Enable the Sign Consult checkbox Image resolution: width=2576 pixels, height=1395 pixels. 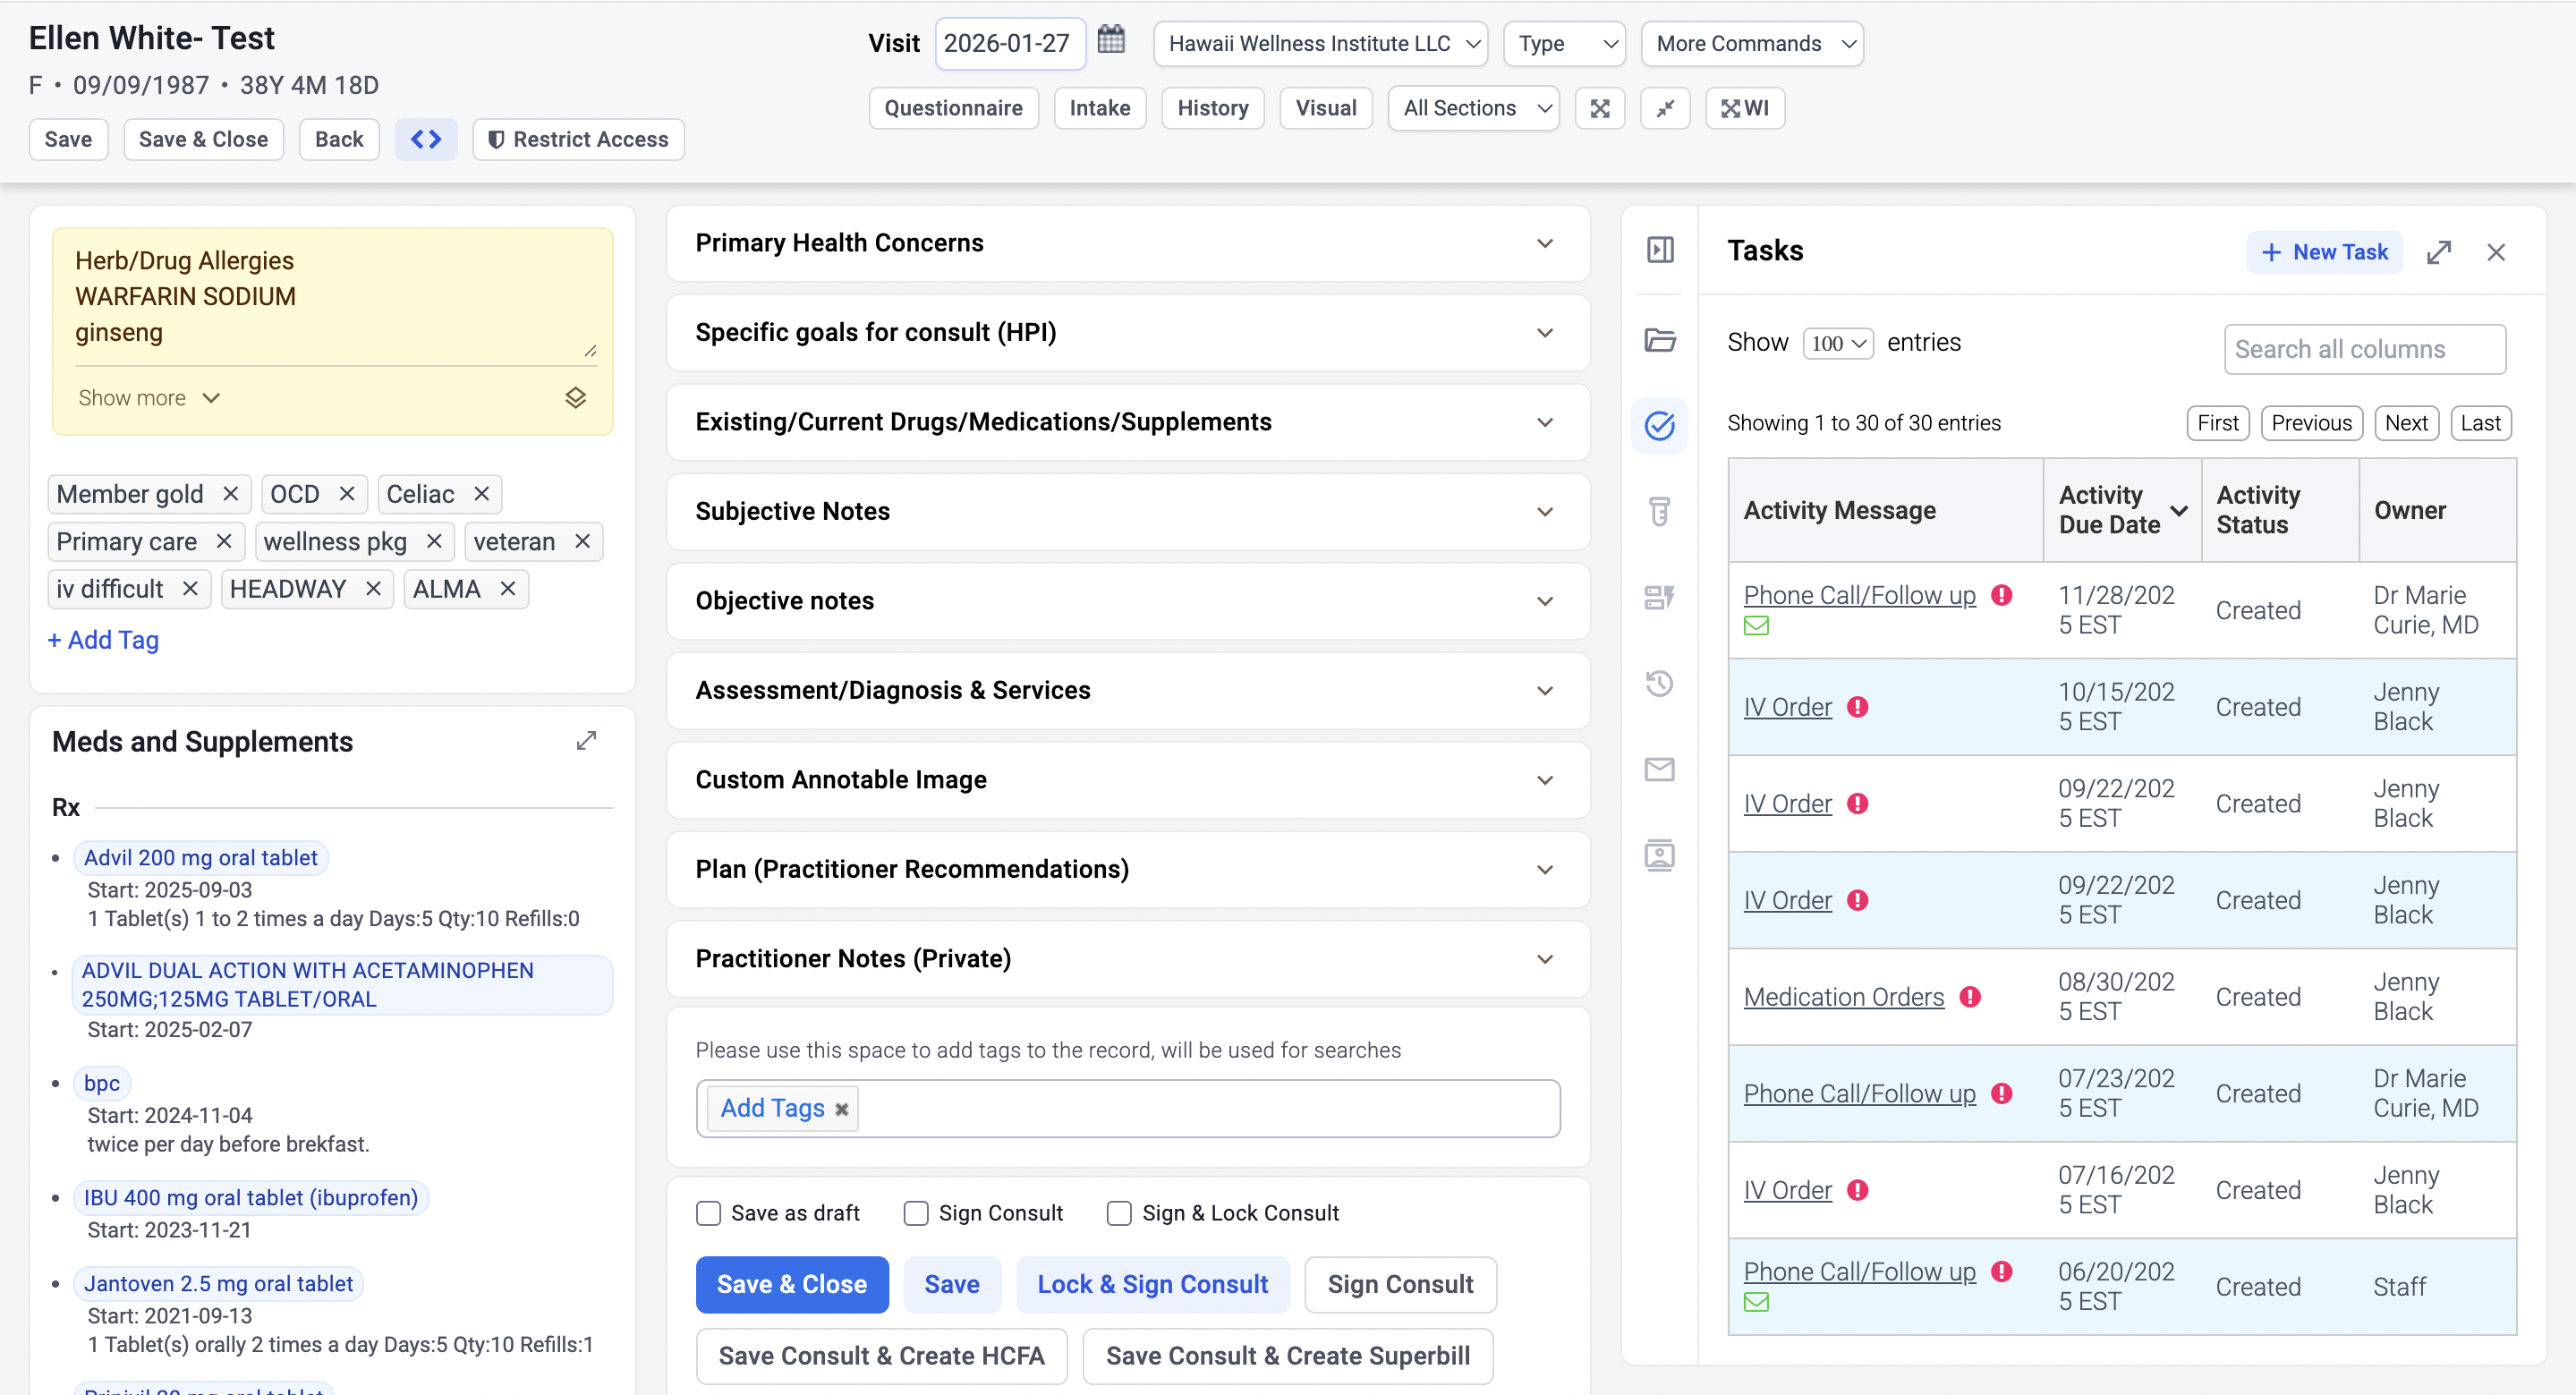(x=916, y=1213)
